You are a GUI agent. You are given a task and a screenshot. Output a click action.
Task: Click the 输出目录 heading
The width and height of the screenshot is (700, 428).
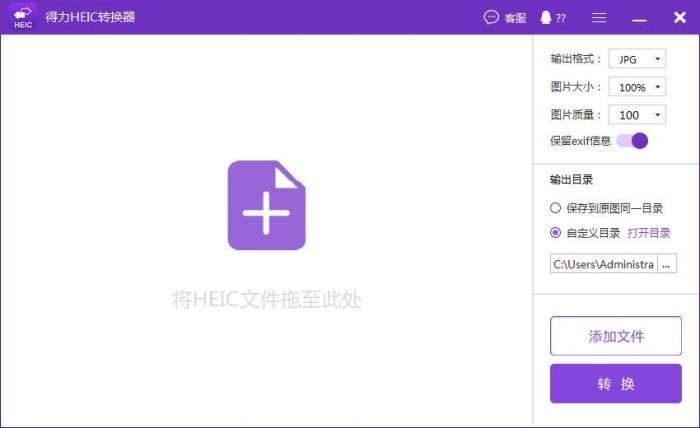coord(571,180)
